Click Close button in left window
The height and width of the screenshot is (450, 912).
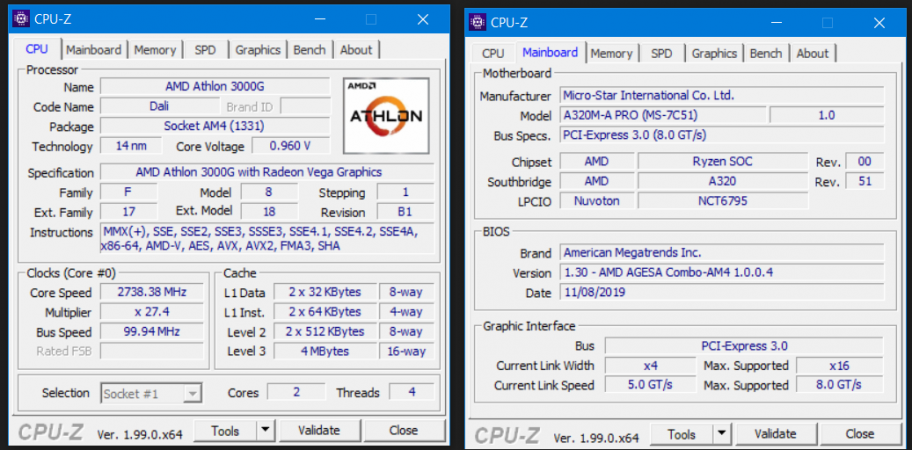click(404, 430)
